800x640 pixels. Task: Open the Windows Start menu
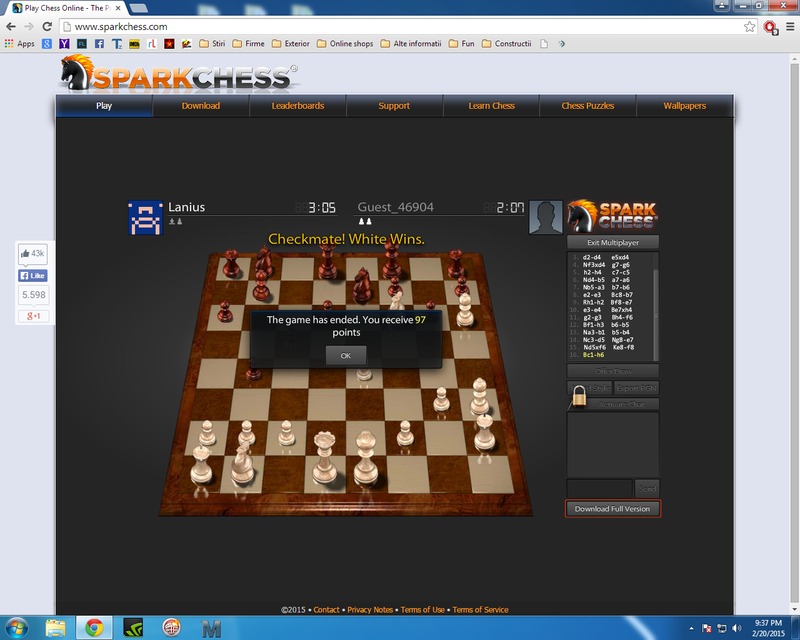click(15, 628)
